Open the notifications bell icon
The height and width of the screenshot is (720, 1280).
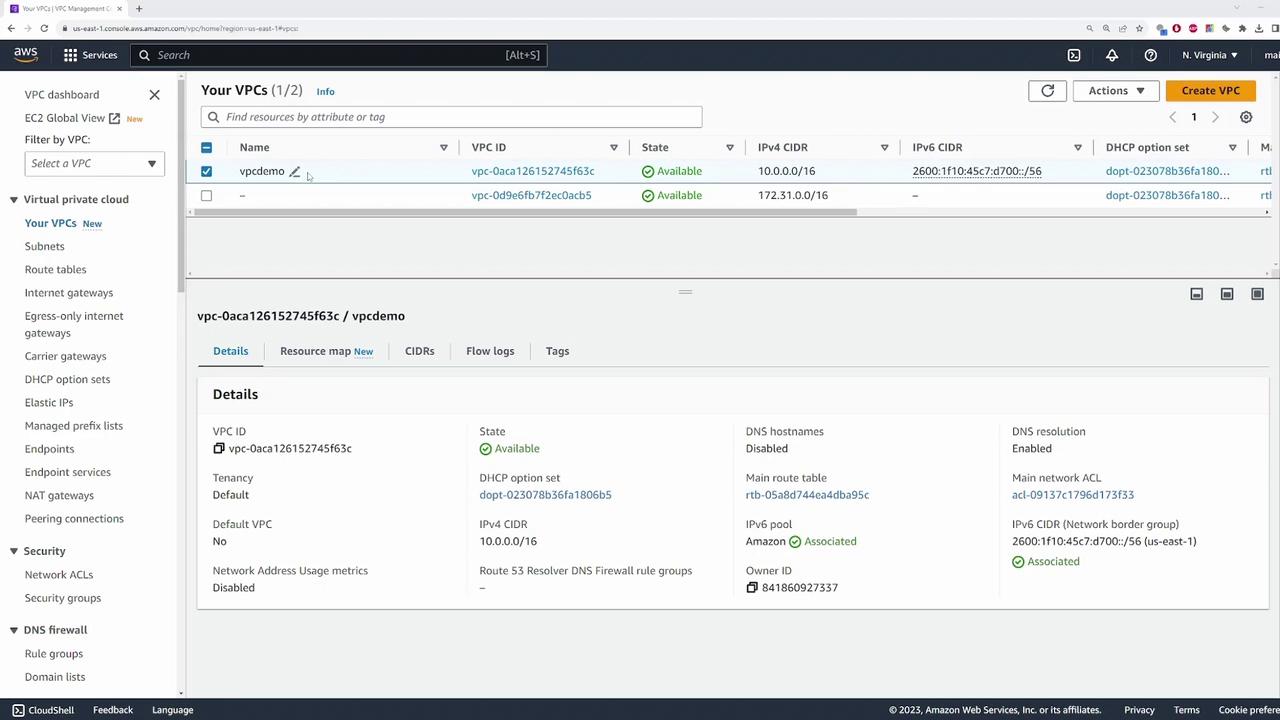coord(1112,55)
